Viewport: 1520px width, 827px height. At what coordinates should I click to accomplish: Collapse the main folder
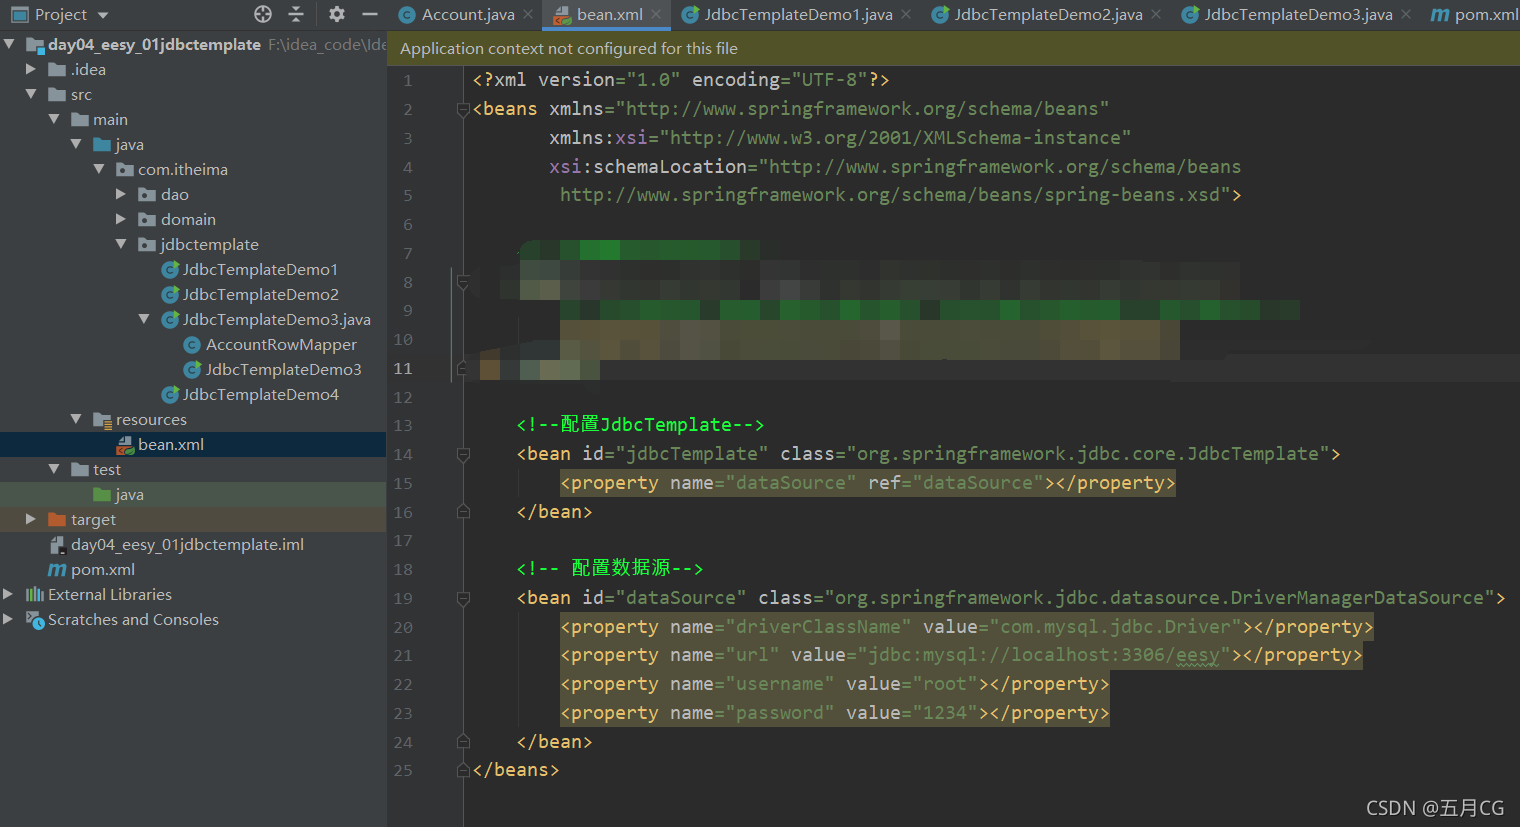point(54,119)
